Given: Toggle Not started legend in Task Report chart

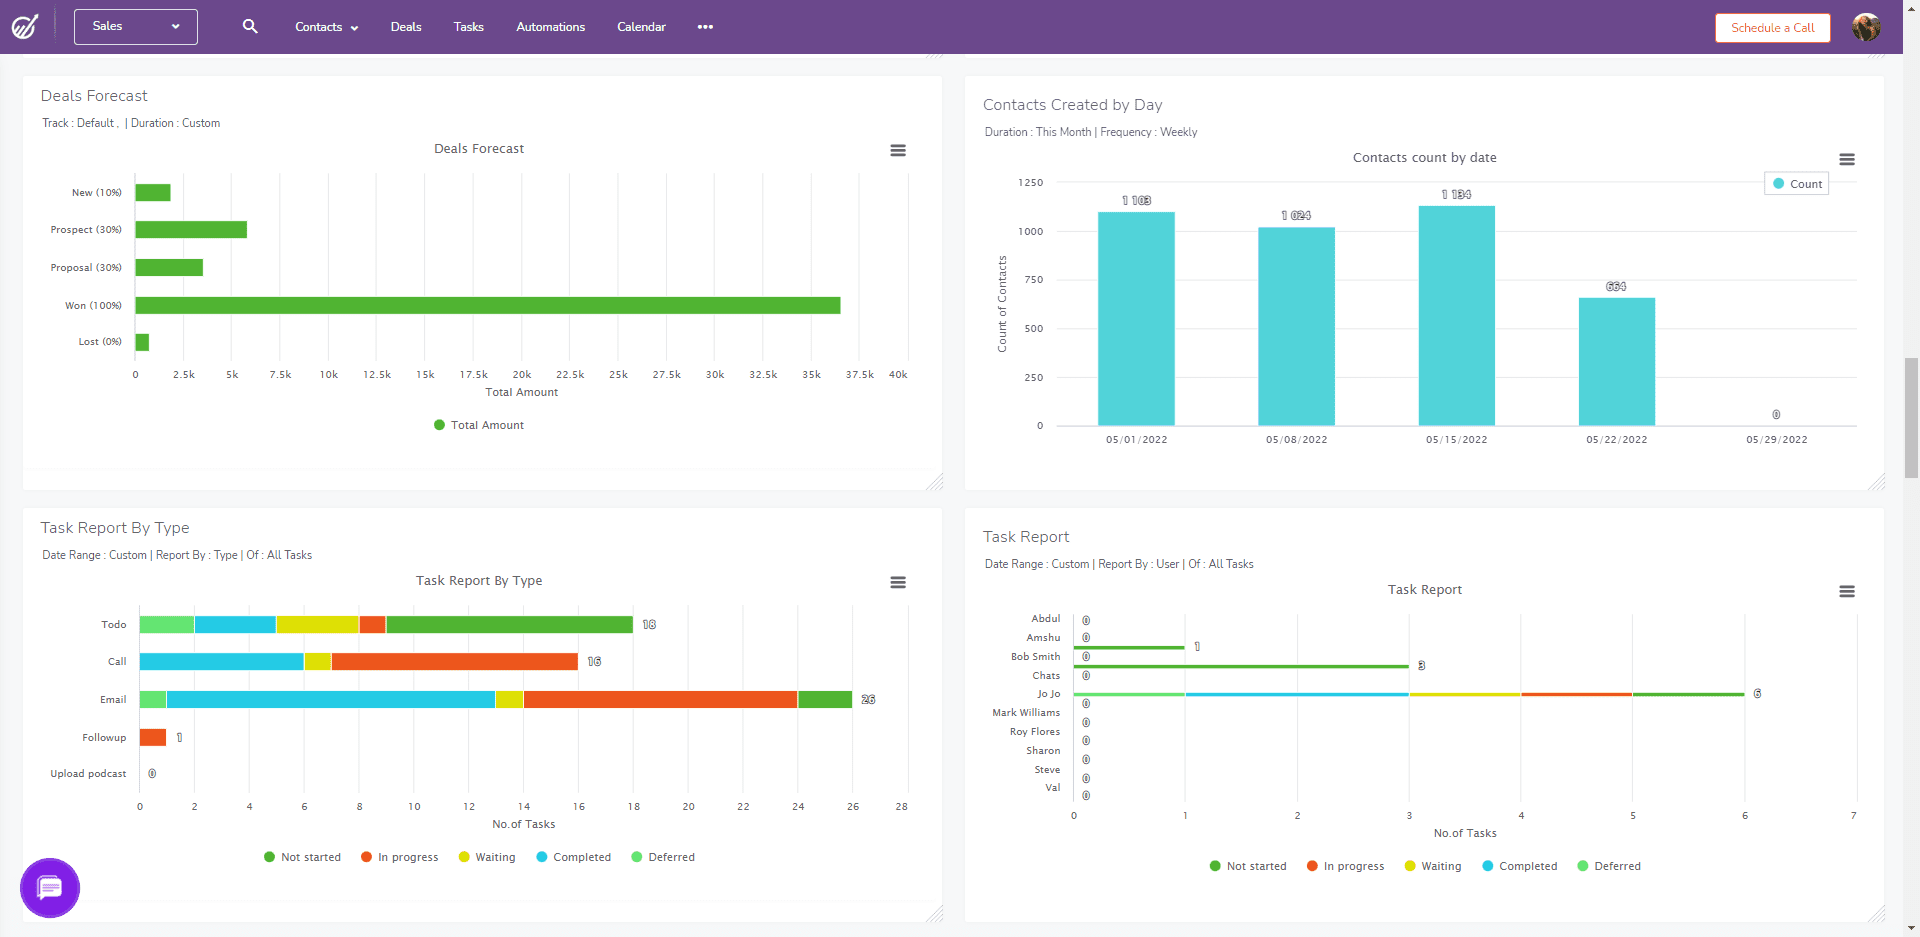Looking at the screenshot, I should [x=1248, y=866].
